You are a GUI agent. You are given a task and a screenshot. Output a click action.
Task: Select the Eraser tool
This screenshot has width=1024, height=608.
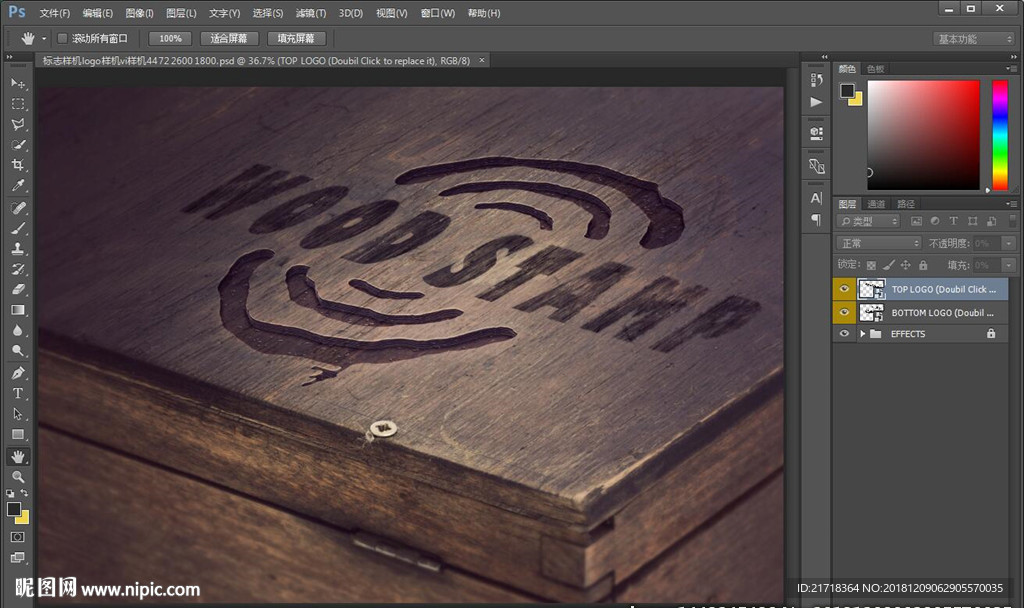coord(18,289)
